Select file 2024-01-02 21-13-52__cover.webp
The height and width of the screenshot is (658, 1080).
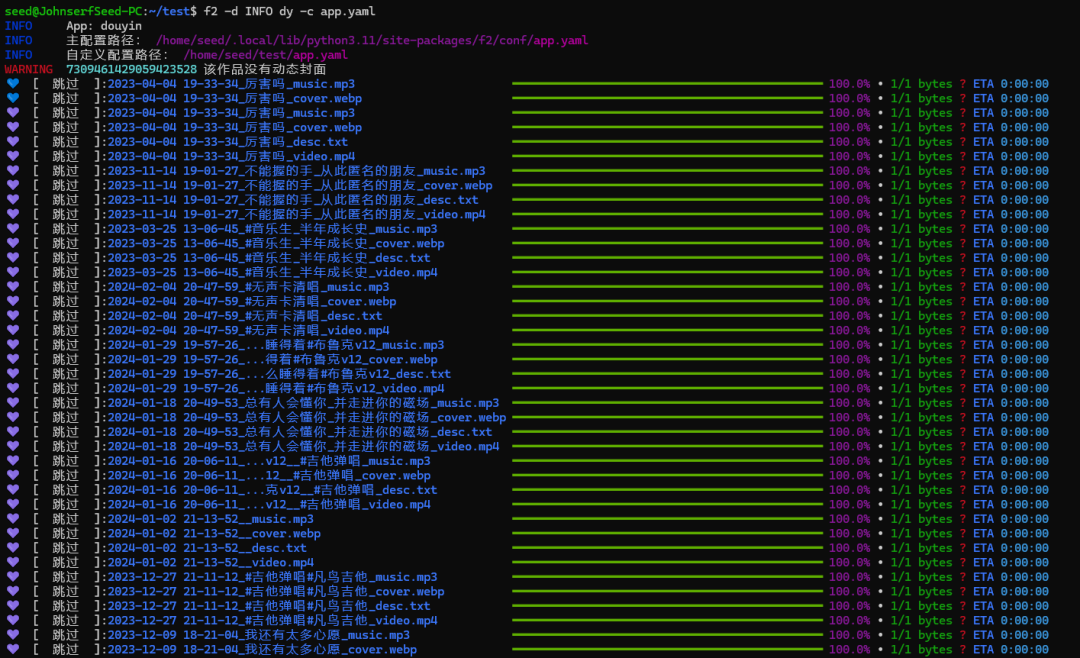[x=214, y=533]
